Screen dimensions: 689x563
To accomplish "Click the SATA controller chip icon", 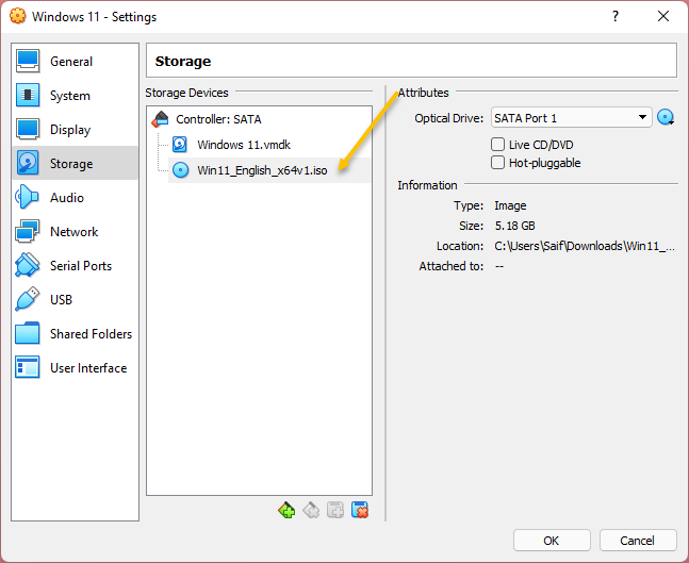I will pos(160,119).
